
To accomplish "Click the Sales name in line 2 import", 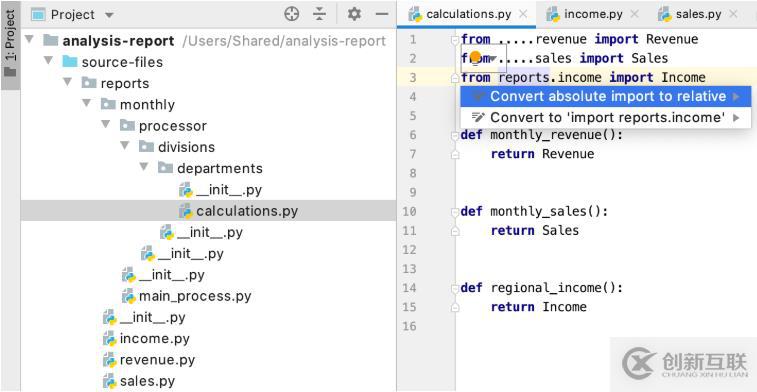I will click(650, 58).
